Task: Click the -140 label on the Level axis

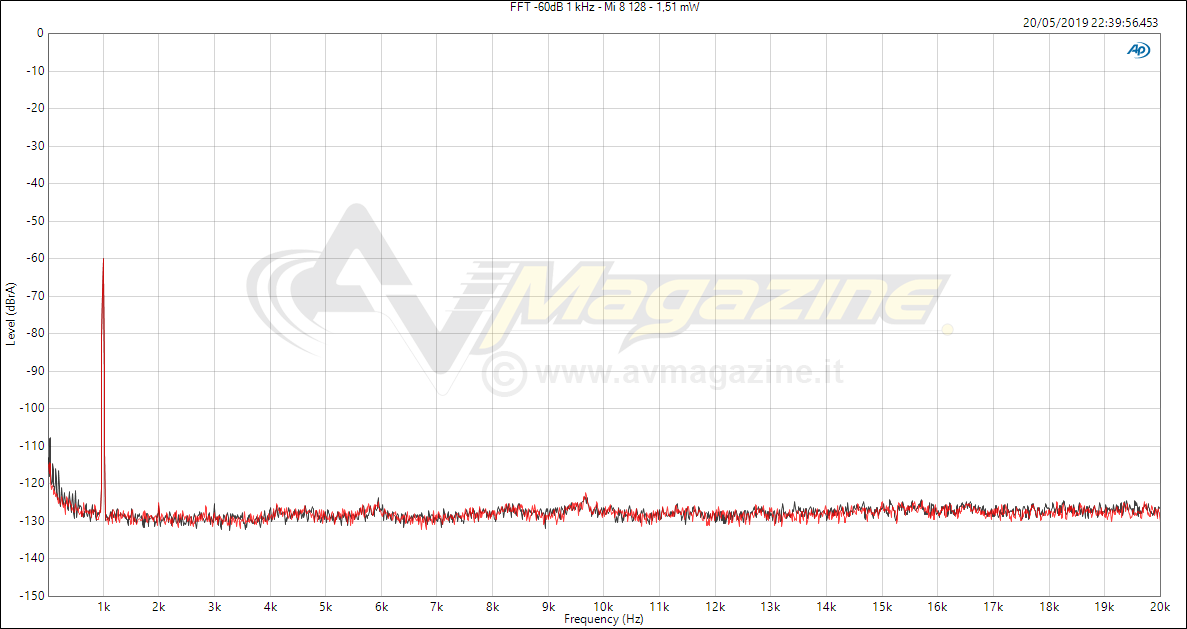Action: click(x=33, y=558)
